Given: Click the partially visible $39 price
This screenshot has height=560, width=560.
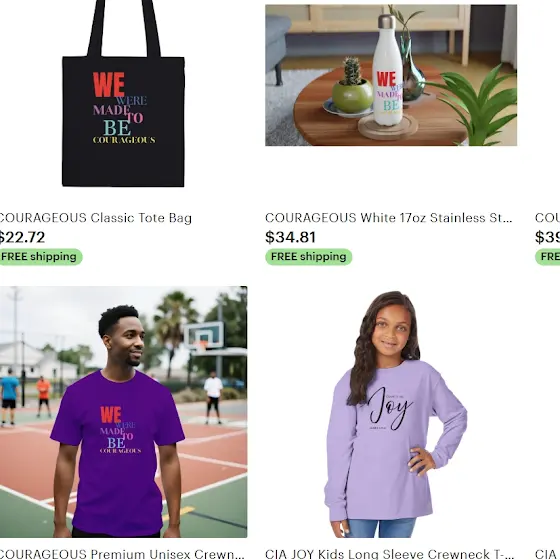Looking at the screenshot, I should [x=547, y=237].
